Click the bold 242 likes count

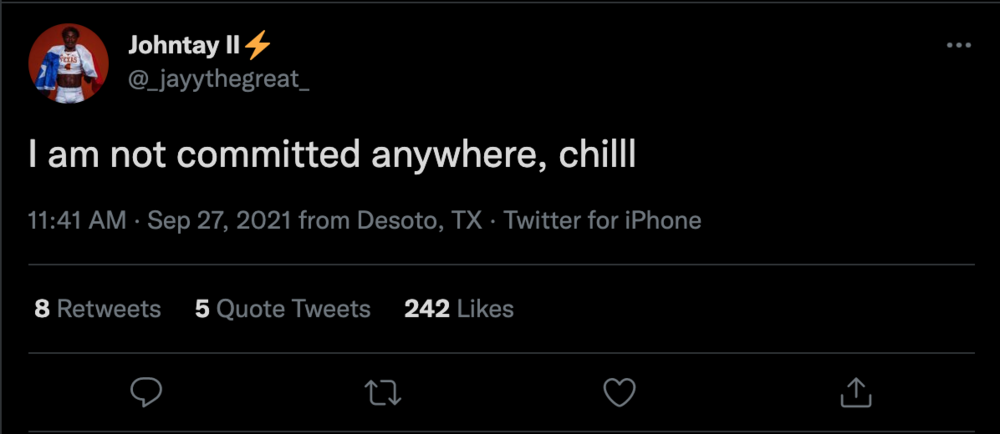[x=427, y=309]
